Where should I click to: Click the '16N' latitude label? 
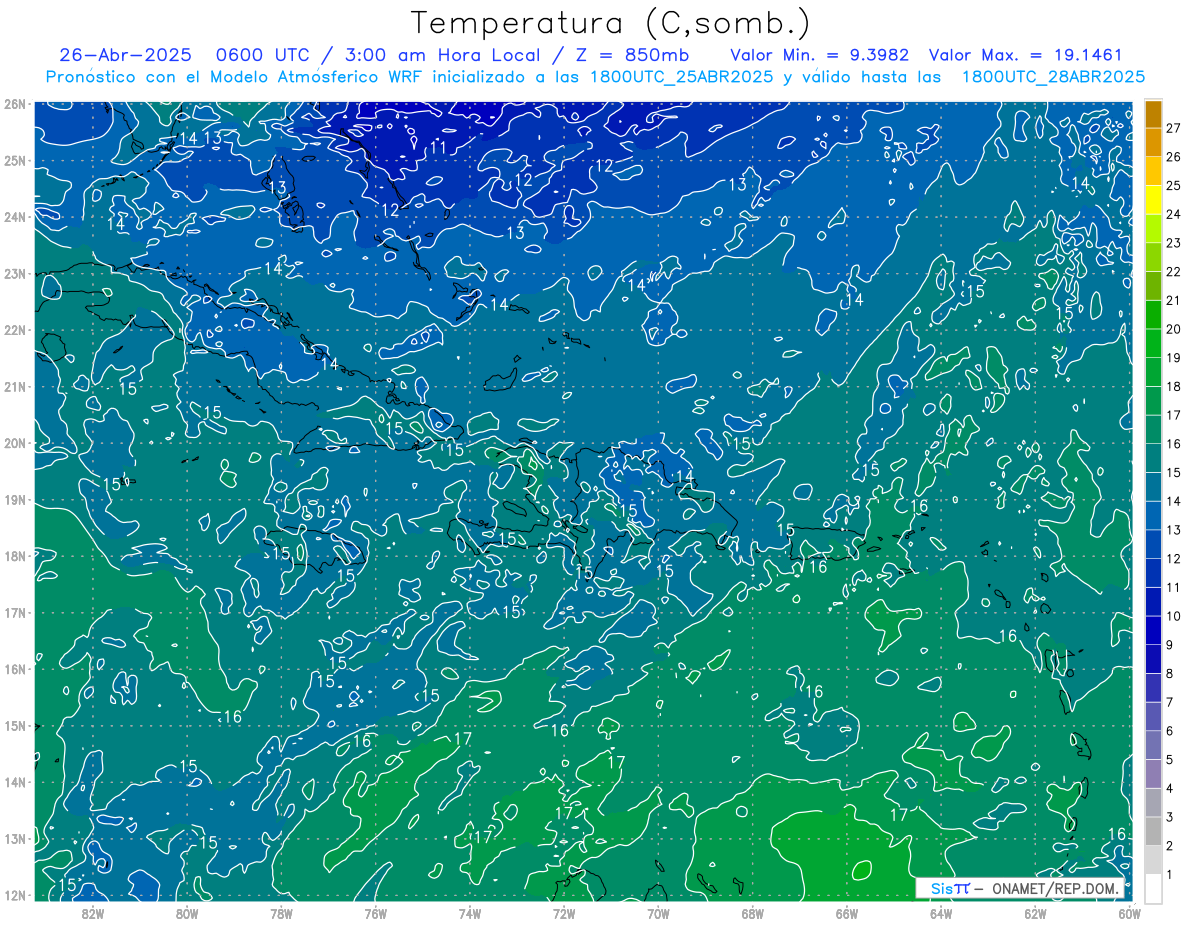point(14,669)
